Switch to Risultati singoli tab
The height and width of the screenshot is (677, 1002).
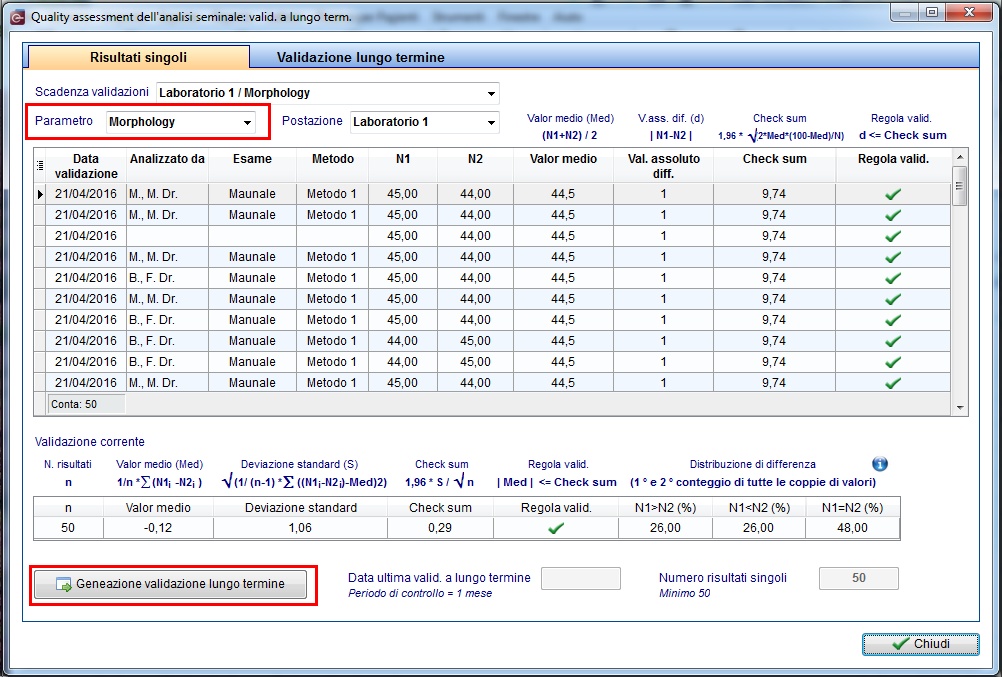coord(138,57)
